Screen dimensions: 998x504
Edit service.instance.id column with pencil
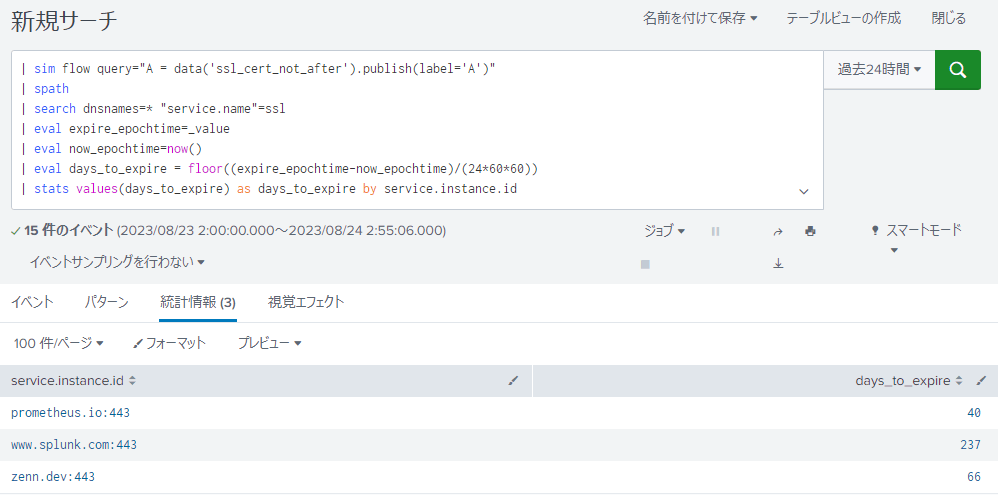(x=514, y=381)
